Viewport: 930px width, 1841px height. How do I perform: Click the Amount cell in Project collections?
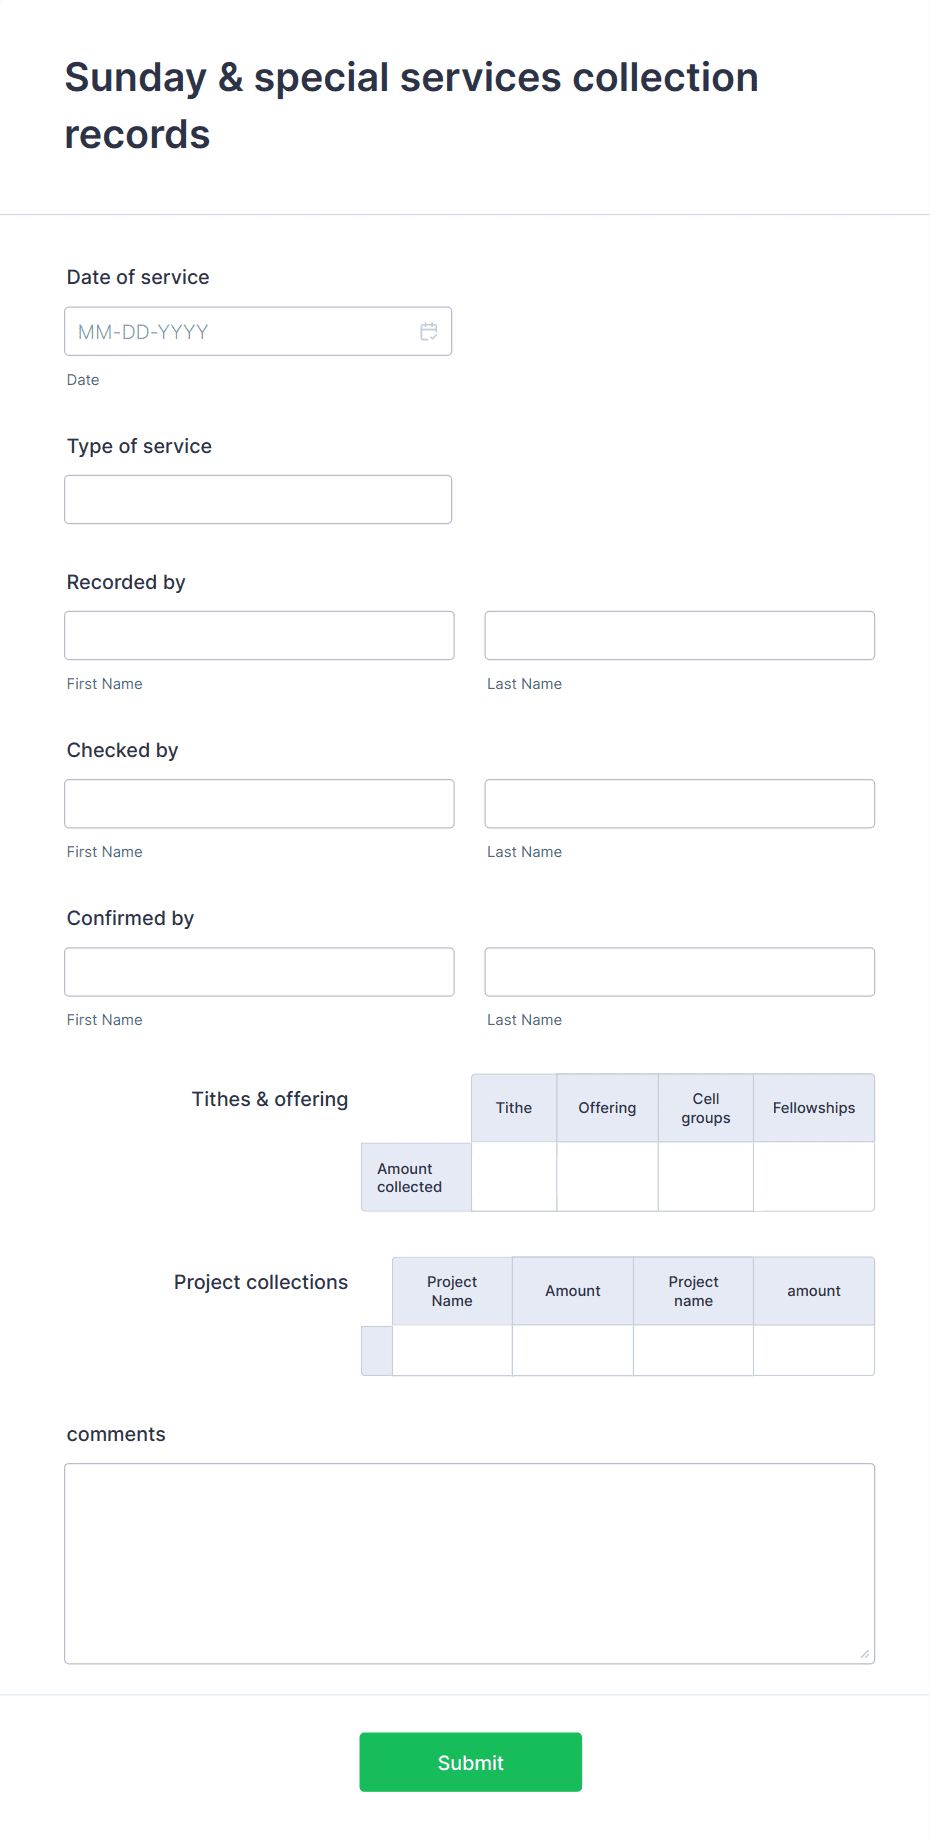tap(572, 1351)
